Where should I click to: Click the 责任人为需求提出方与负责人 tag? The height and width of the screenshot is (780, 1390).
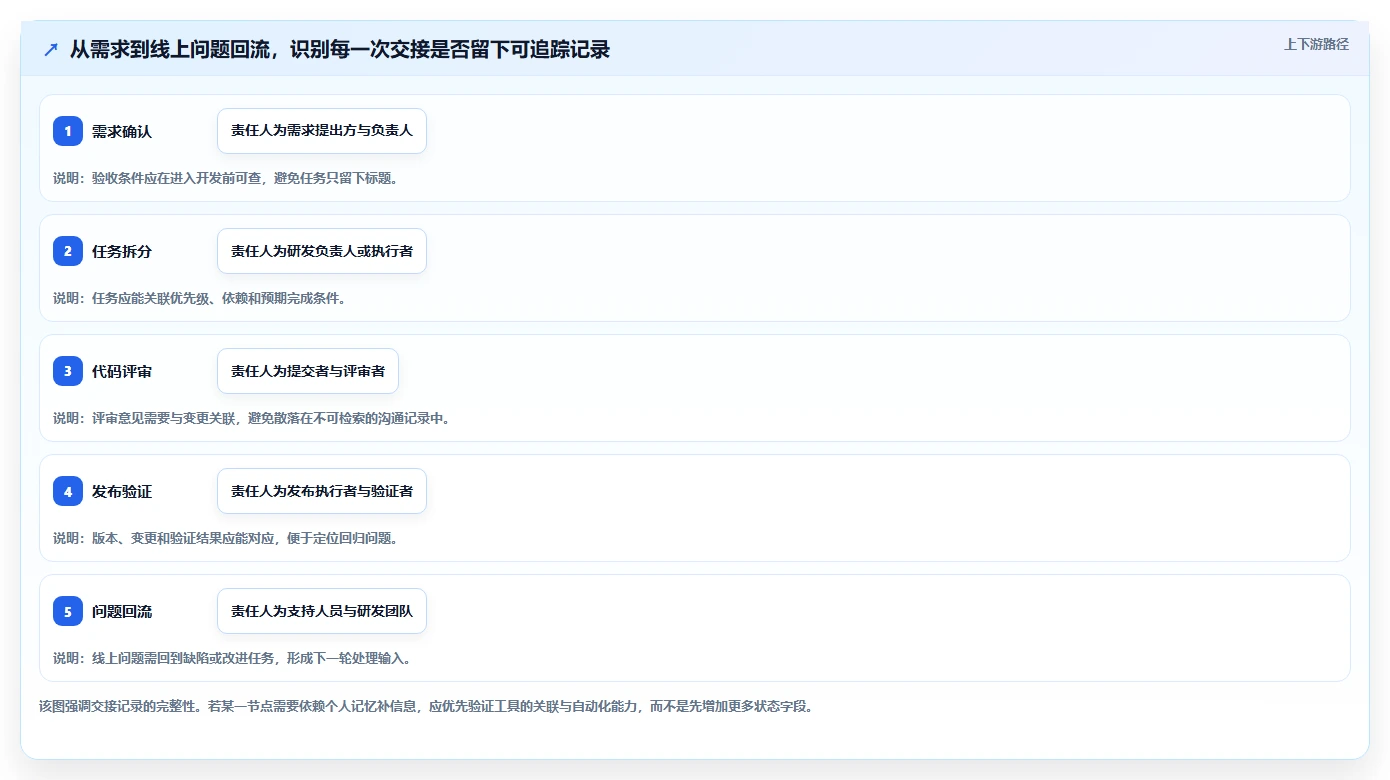(x=322, y=131)
